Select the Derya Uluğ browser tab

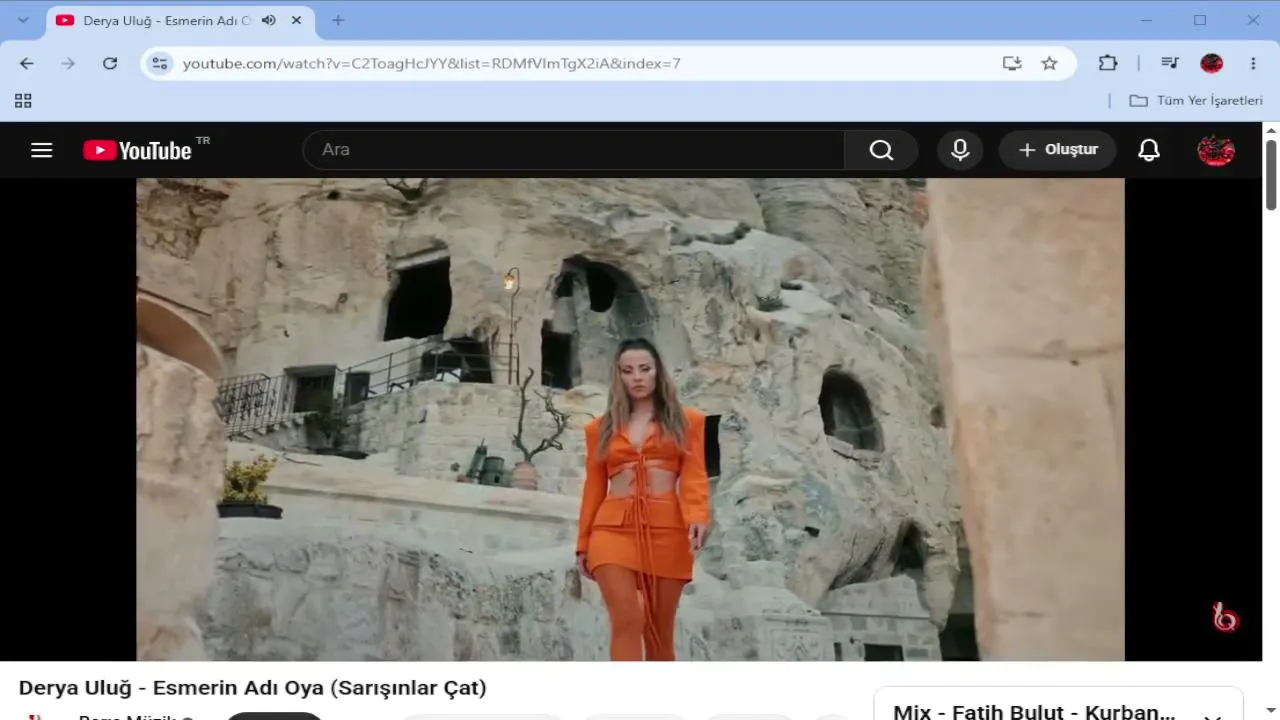tap(180, 20)
